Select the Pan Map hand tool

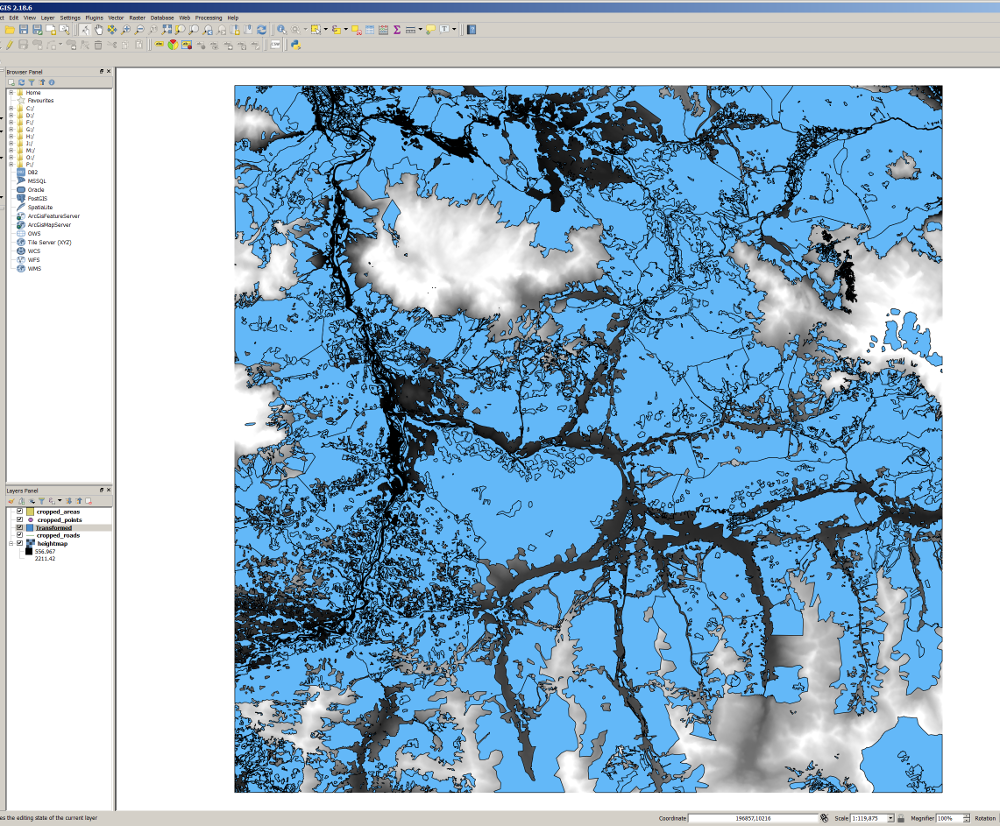pyautogui.click(x=98, y=30)
